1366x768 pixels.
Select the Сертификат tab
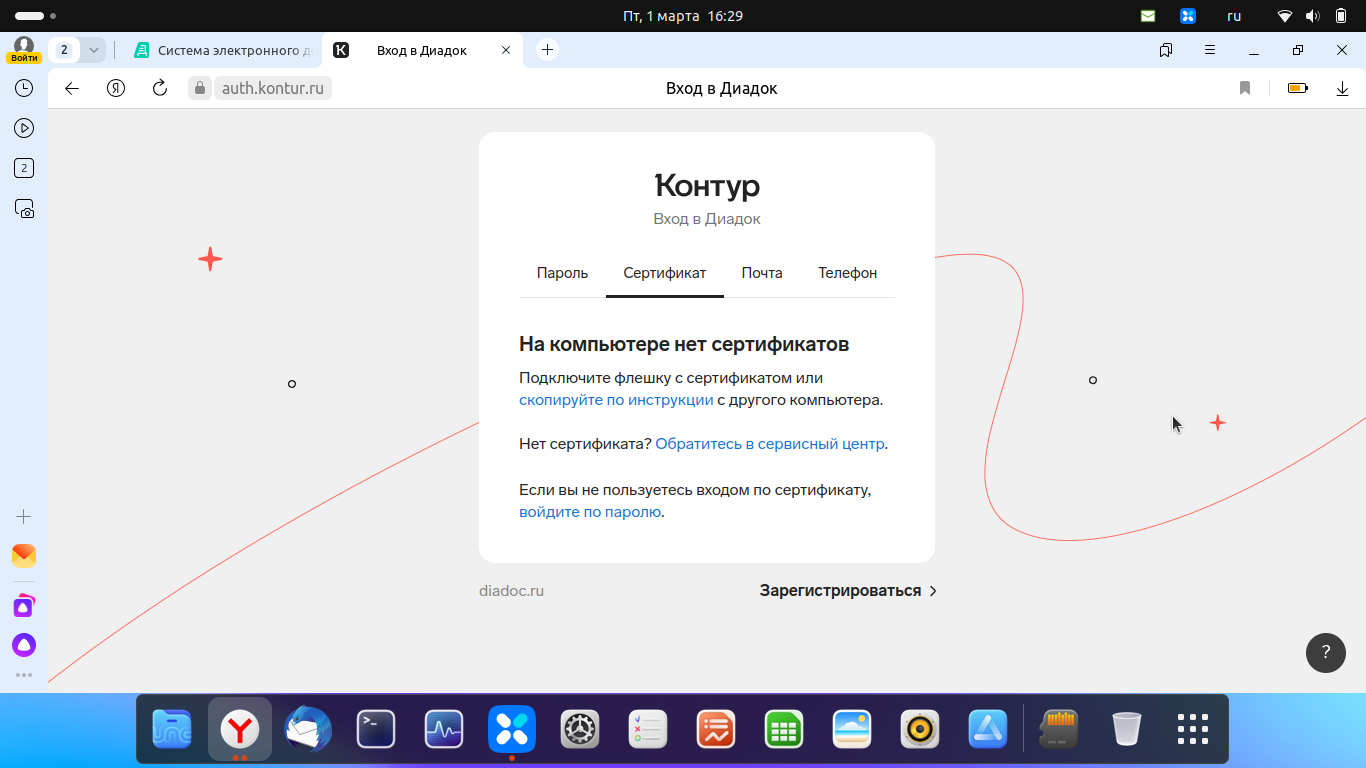click(x=665, y=273)
